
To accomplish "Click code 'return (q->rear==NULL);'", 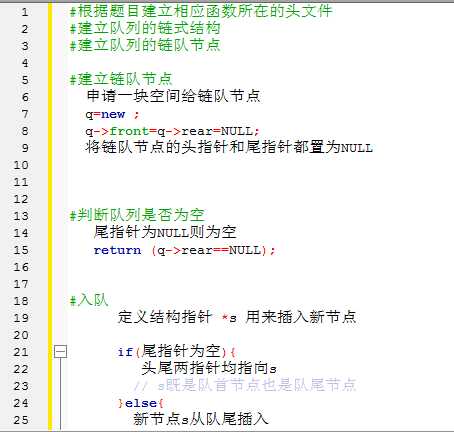I will click(185, 250).
